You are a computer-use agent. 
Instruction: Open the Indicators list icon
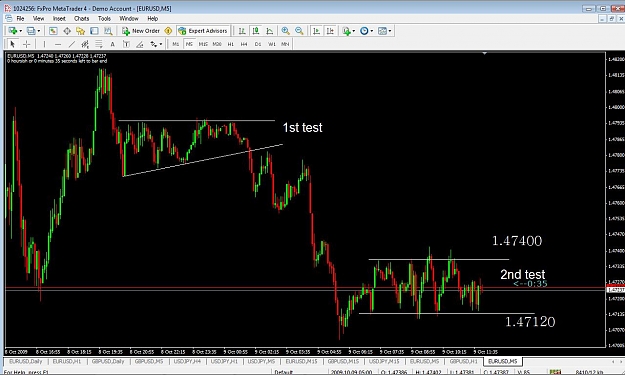(346, 31)
